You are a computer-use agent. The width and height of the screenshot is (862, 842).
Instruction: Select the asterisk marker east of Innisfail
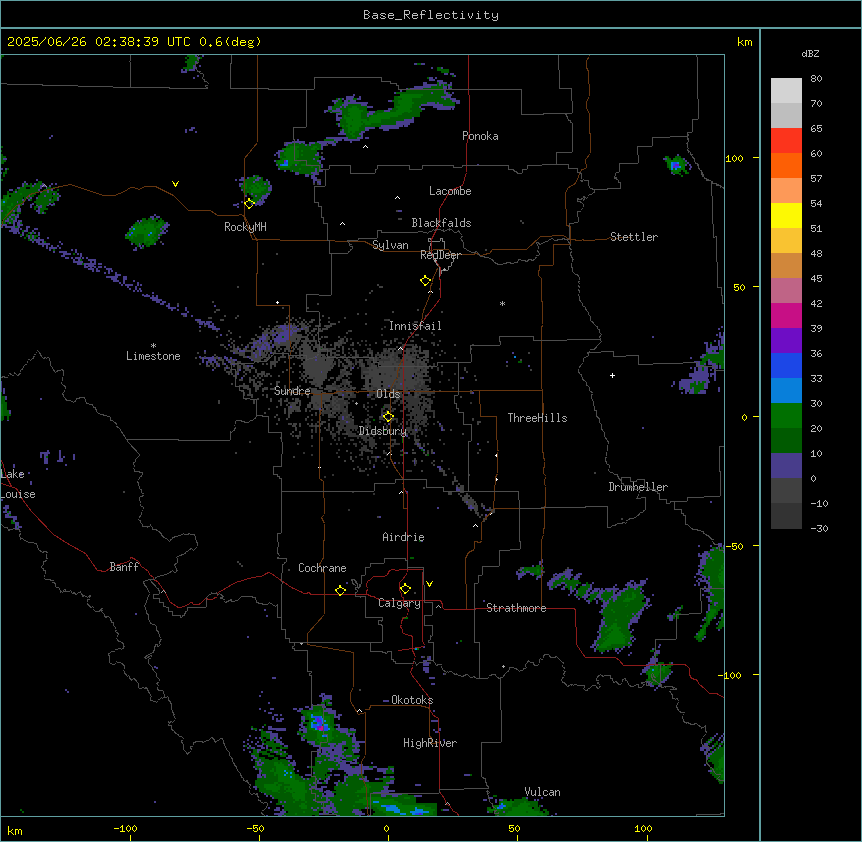click(x=502, y=304)
